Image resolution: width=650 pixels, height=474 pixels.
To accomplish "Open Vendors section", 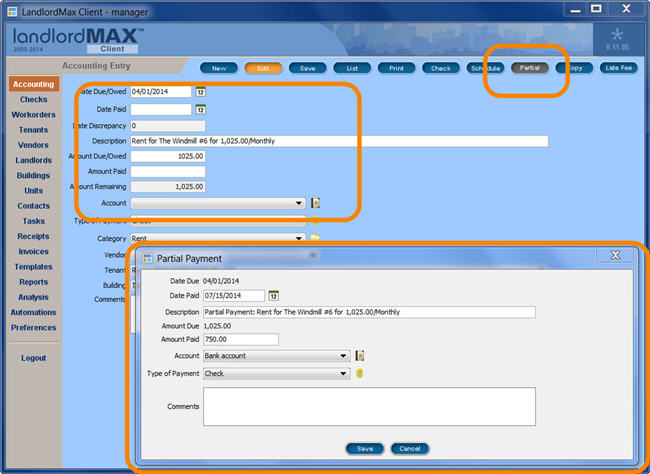I will [34, 145].
